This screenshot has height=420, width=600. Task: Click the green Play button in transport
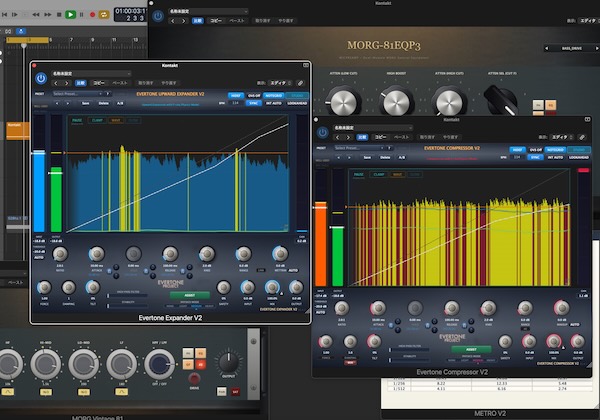pyautogui.click(x=70, y=15)
